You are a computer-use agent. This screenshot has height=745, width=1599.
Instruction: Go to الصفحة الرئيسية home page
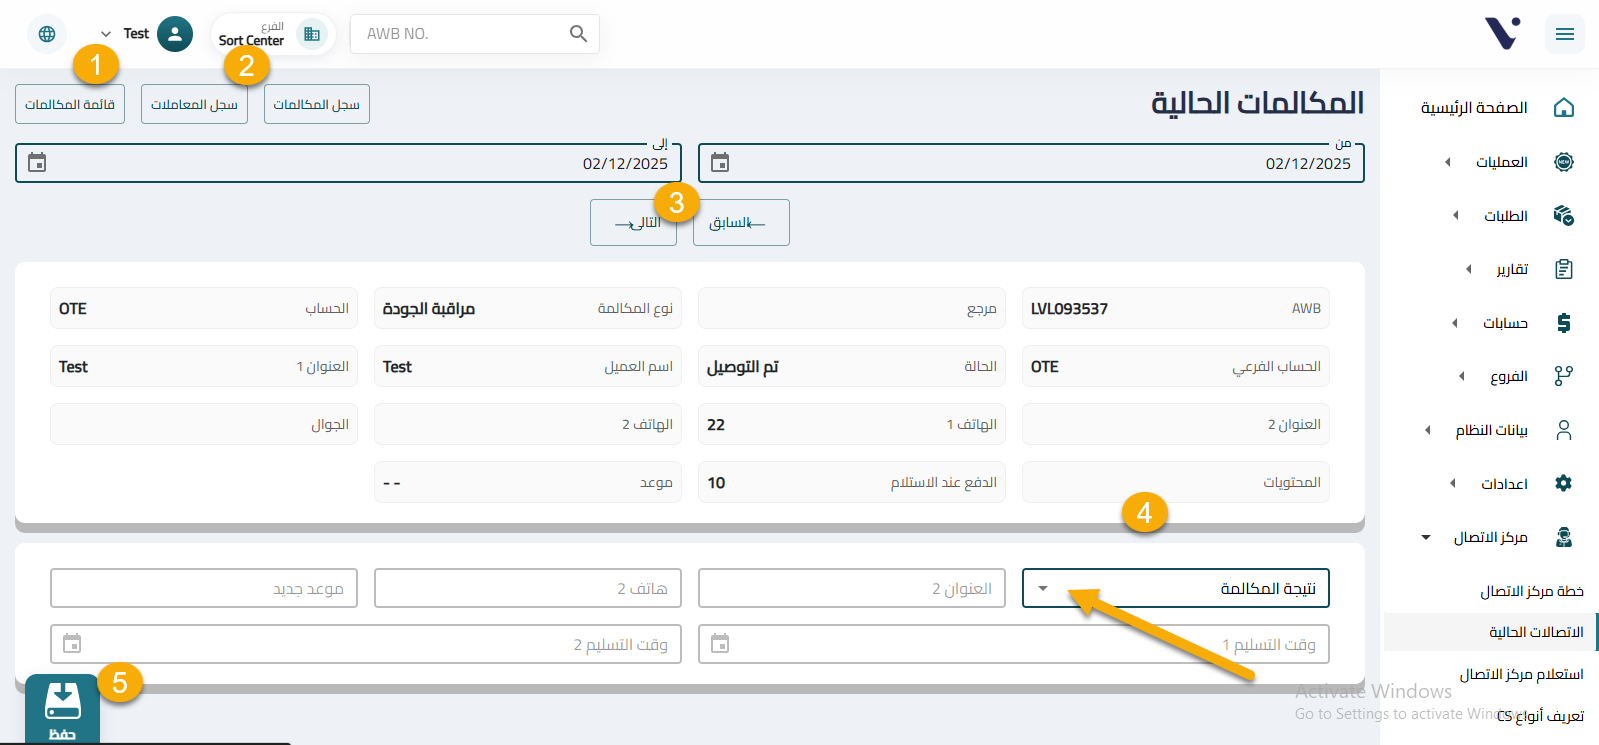[1474, 108]
